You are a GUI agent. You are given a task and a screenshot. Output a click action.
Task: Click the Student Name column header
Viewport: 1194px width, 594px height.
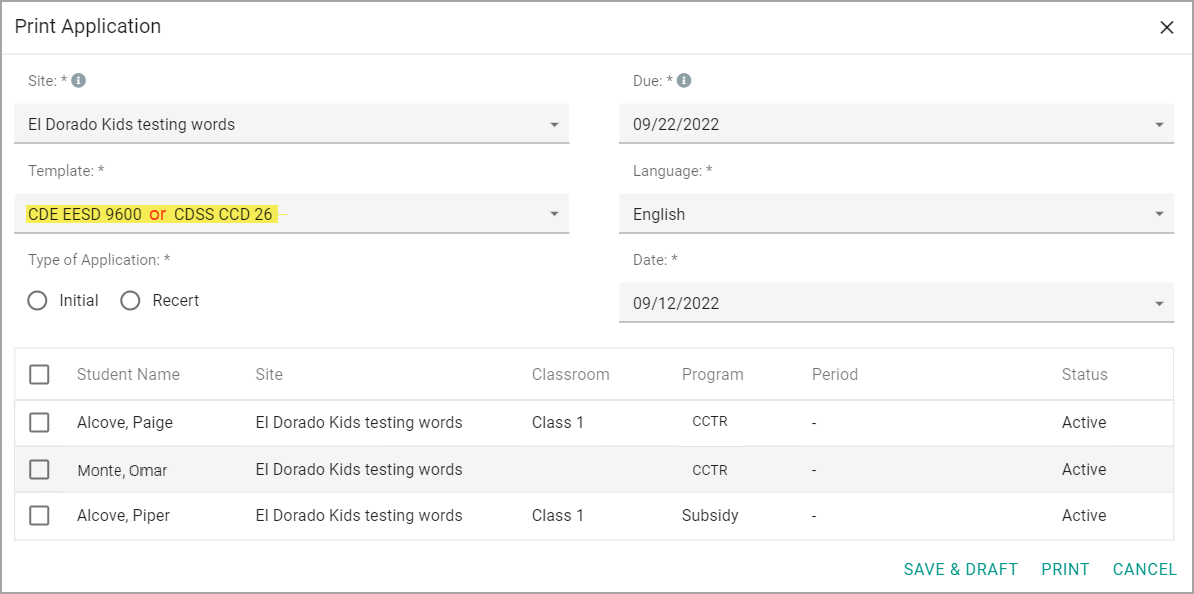coord(128,375)
